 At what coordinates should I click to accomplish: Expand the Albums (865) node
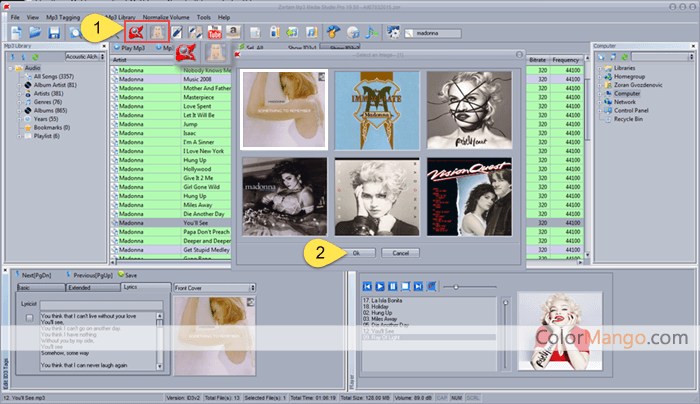[x=19, y=111]
